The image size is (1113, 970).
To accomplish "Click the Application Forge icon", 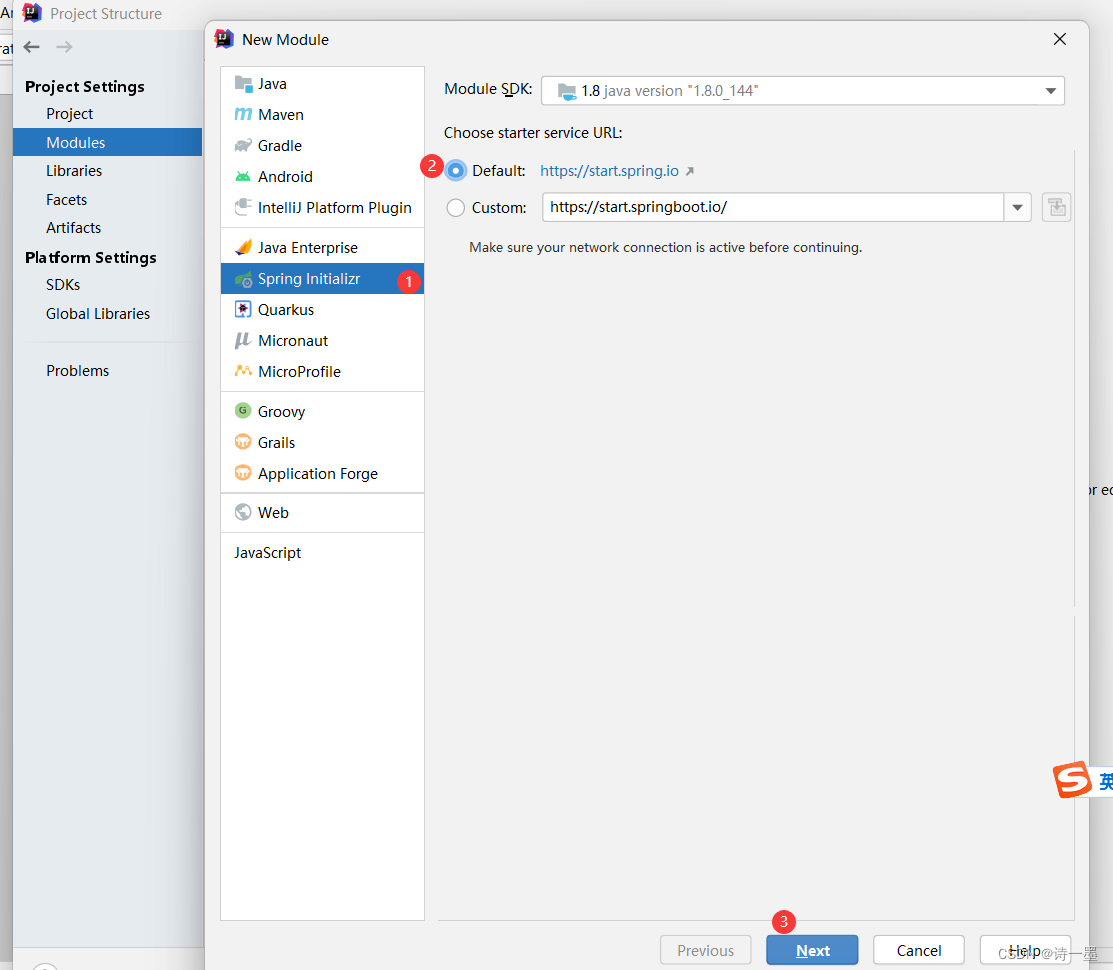I will [x=243, y=473].
